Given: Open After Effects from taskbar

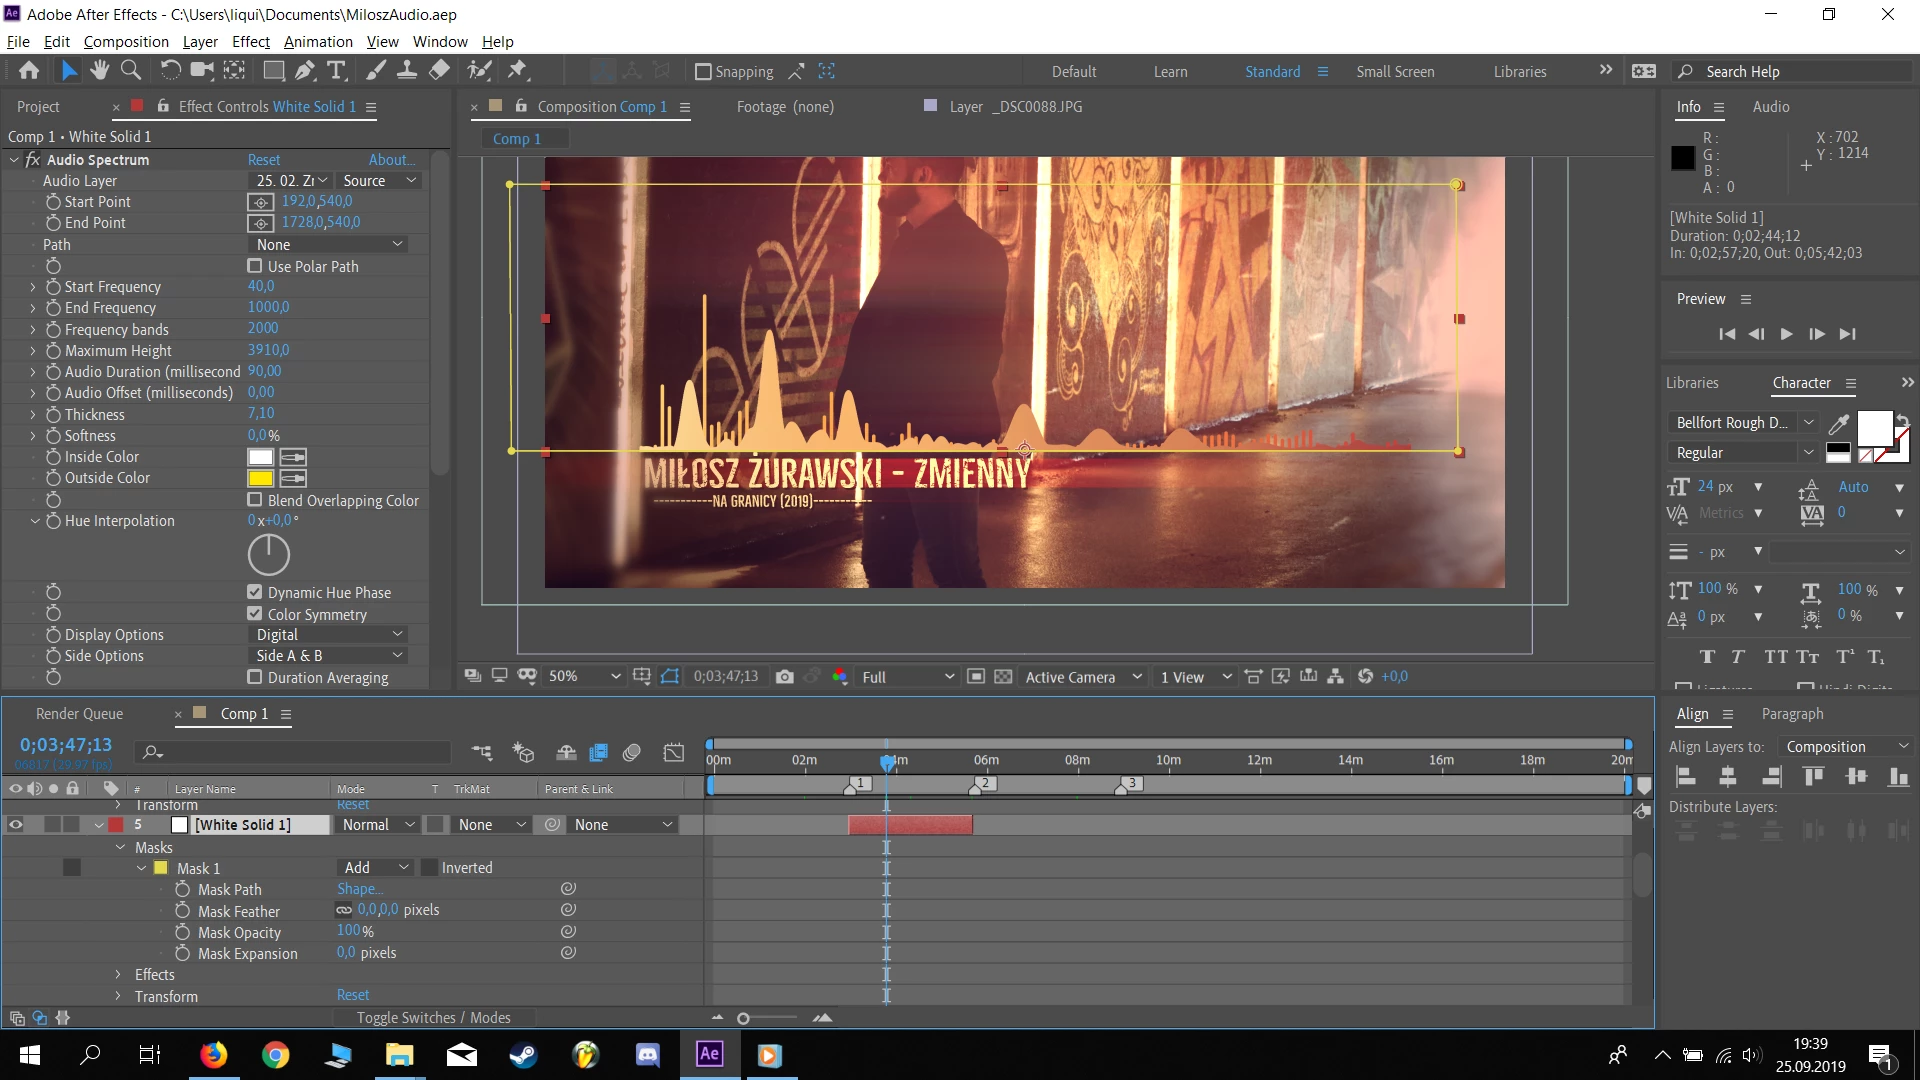Looking at the screenshot, I should pyautogui.click(x=709, y=1054).
